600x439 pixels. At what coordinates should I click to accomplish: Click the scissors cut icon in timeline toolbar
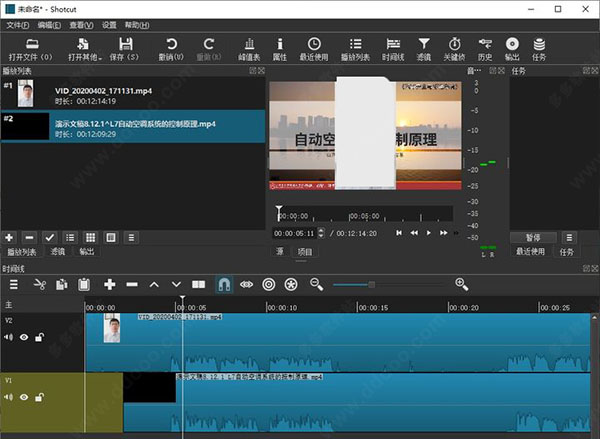coord(39,284)
